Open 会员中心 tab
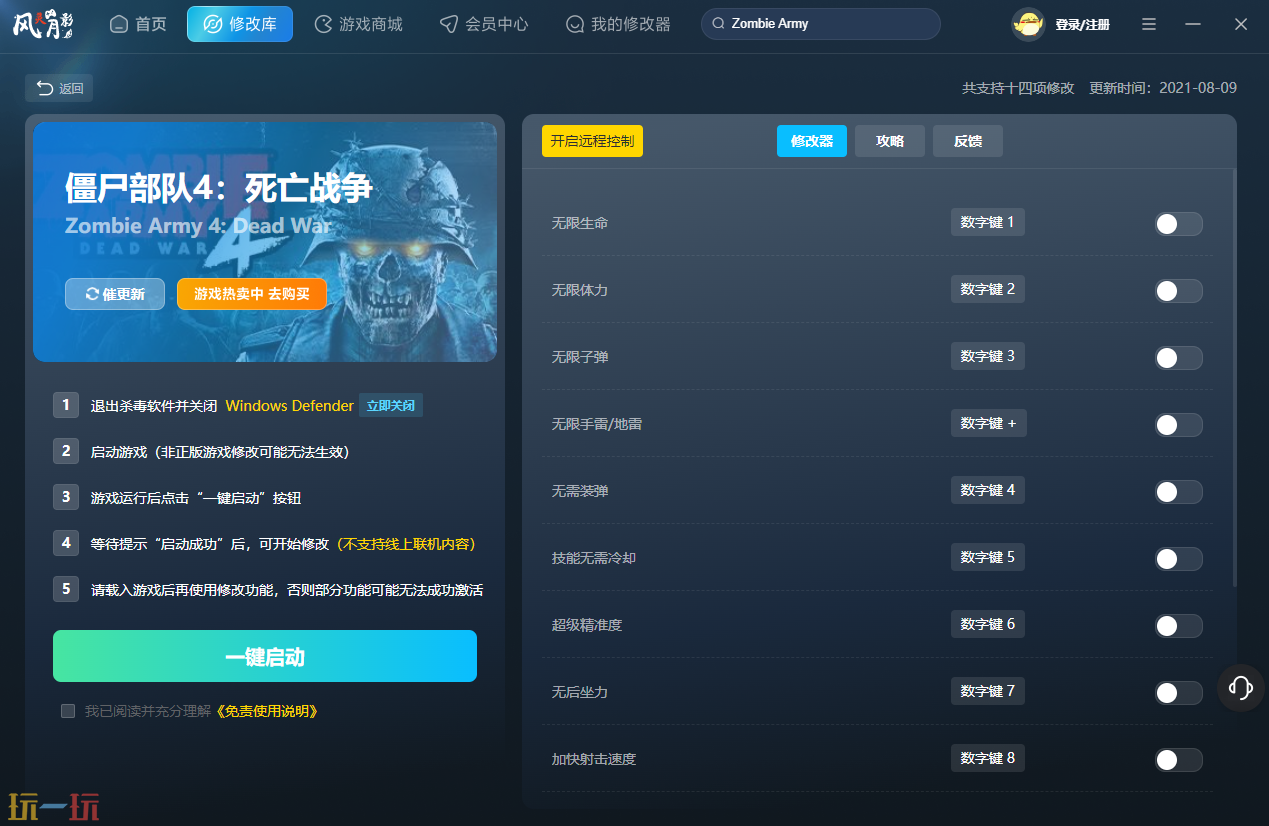 tap(484, 24)
